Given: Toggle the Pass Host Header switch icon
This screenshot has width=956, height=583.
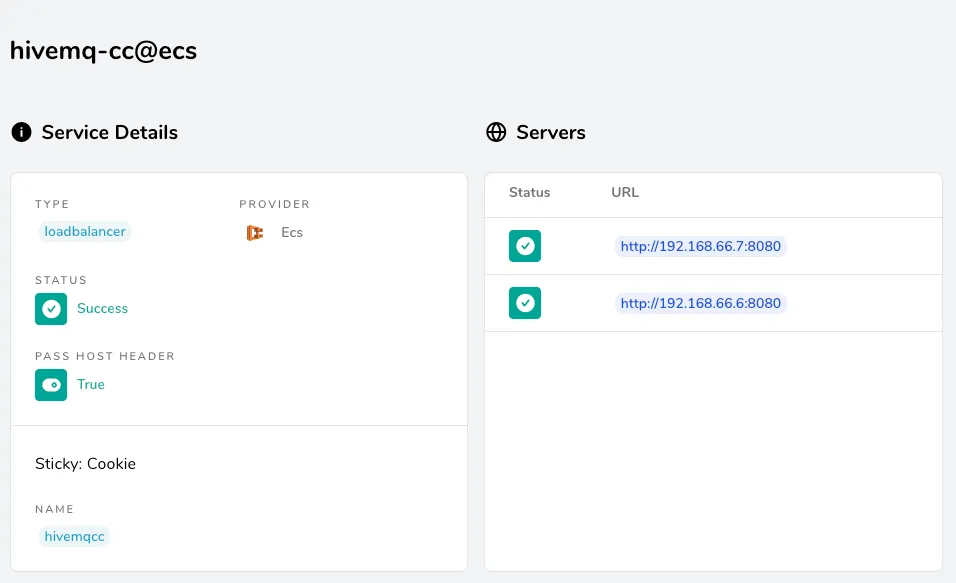Looking at the screenshot, I should (51, 385).
